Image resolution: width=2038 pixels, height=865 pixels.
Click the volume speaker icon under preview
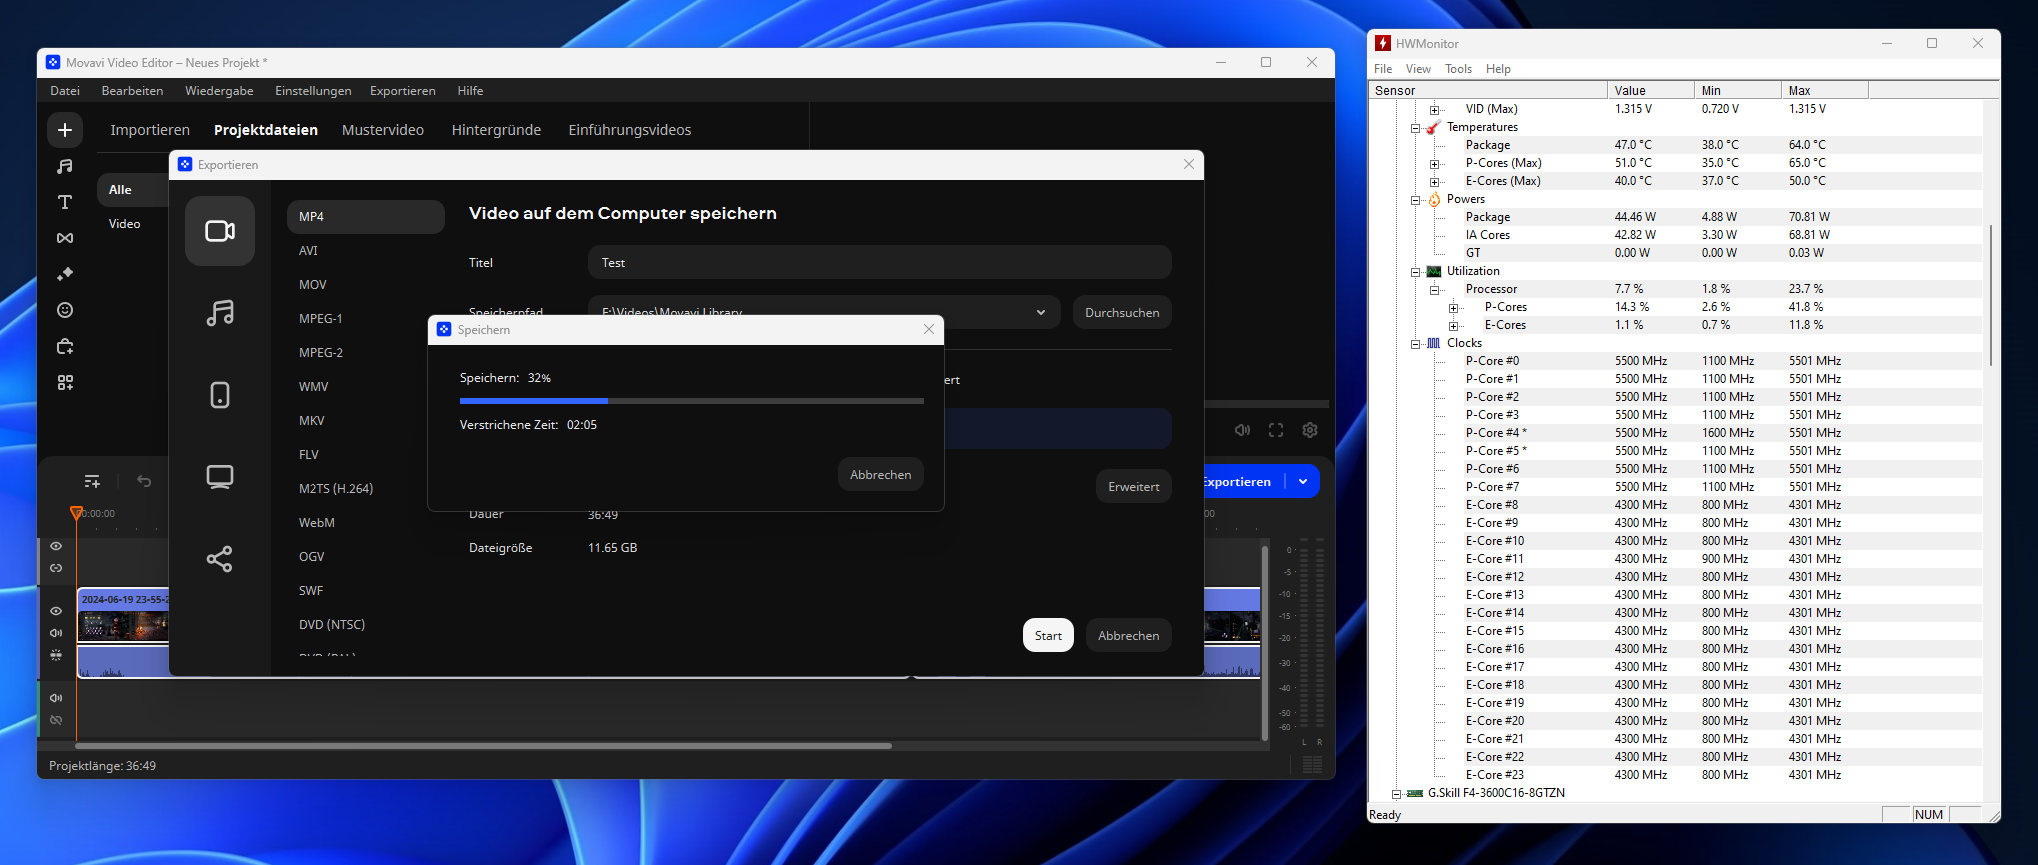coord(1242,430)
